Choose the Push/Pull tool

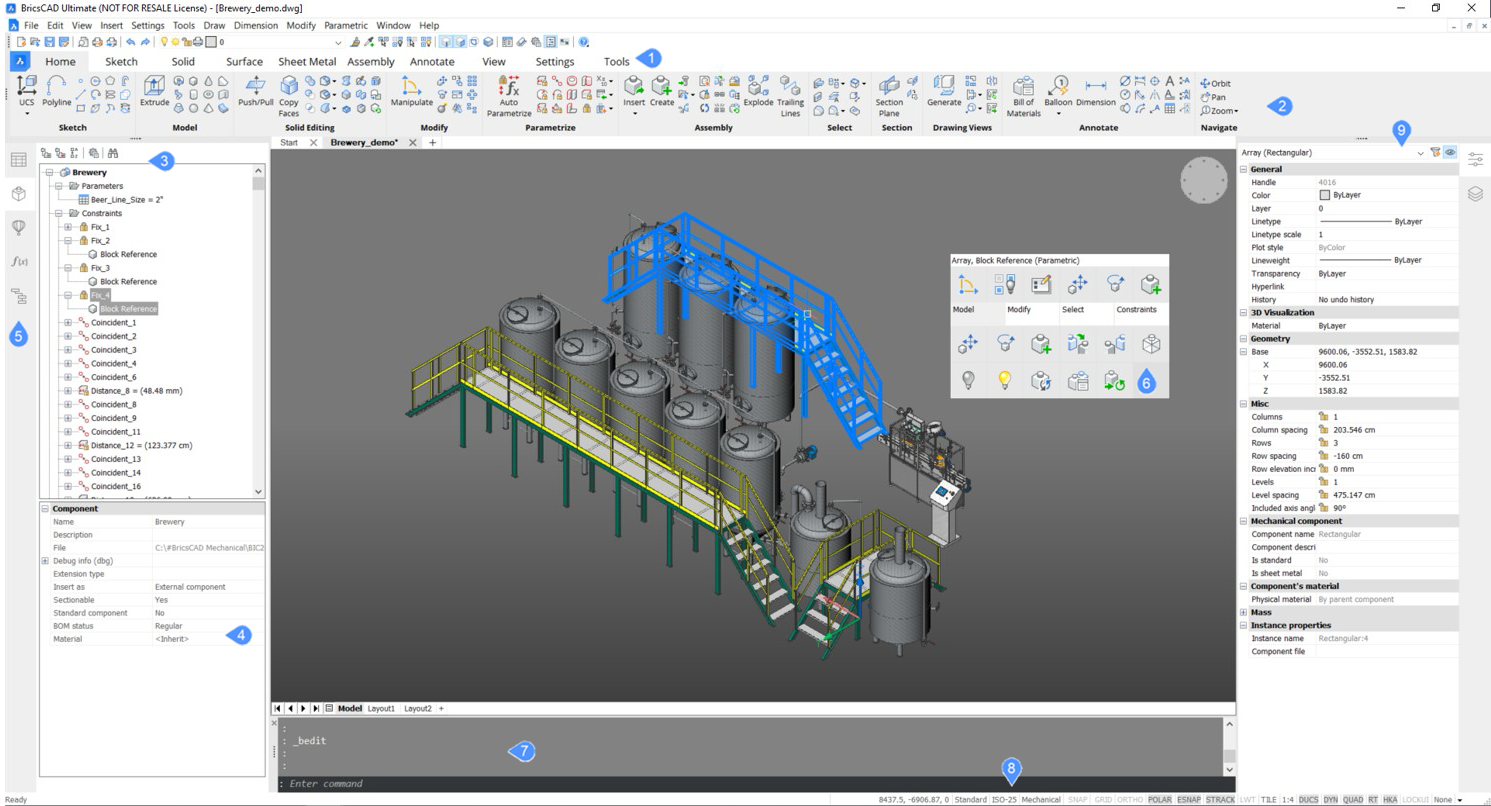(256, 91)
